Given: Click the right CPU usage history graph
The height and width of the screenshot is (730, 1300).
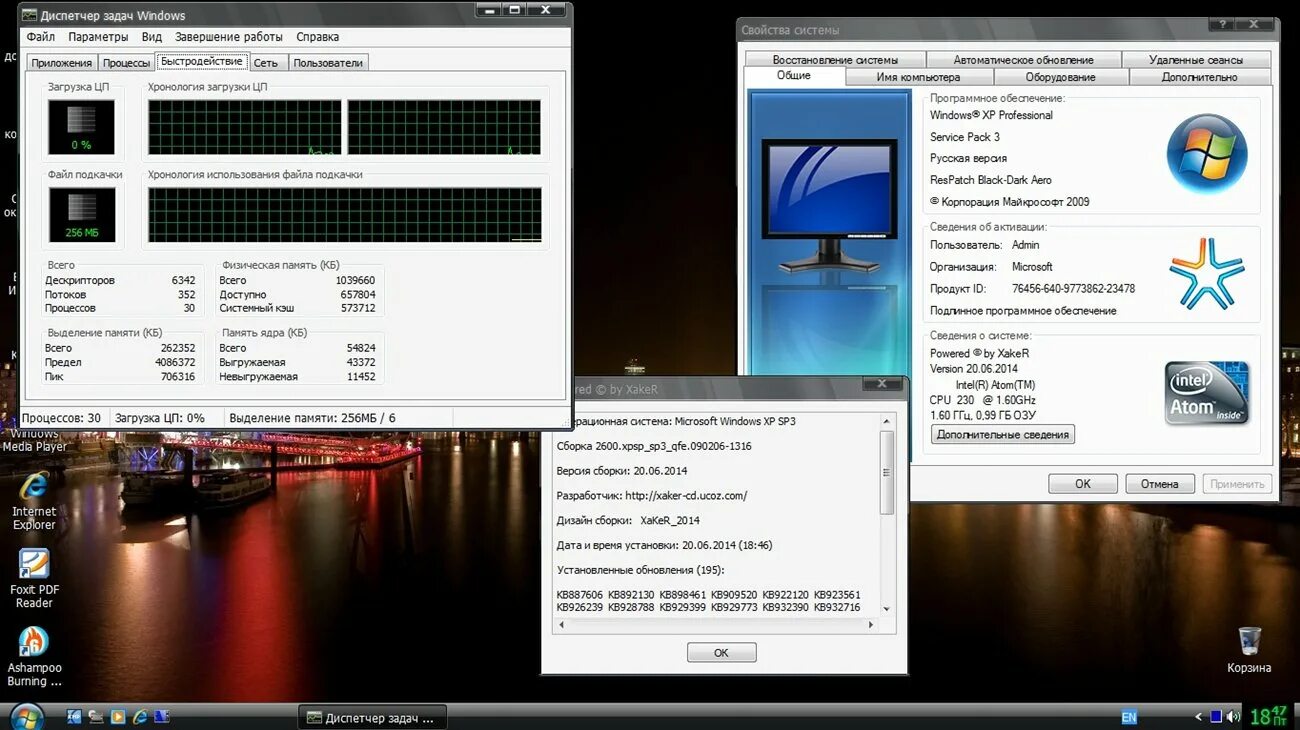Looking at the screenshot, I should [x=444, y=127].
